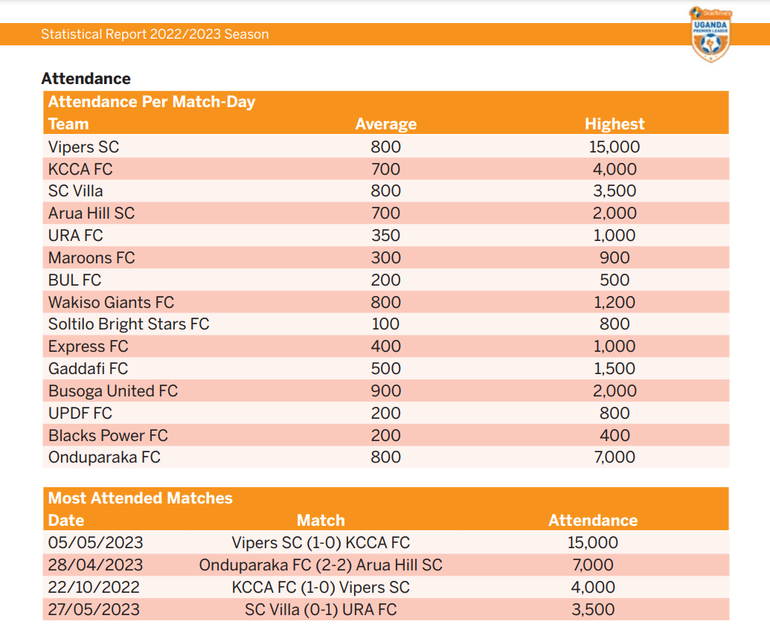Image resolution: width=770 pixels, height=627 pixels.
Task: Click the Onduparaka FC highest value 7,000
Action: [614, 457]
